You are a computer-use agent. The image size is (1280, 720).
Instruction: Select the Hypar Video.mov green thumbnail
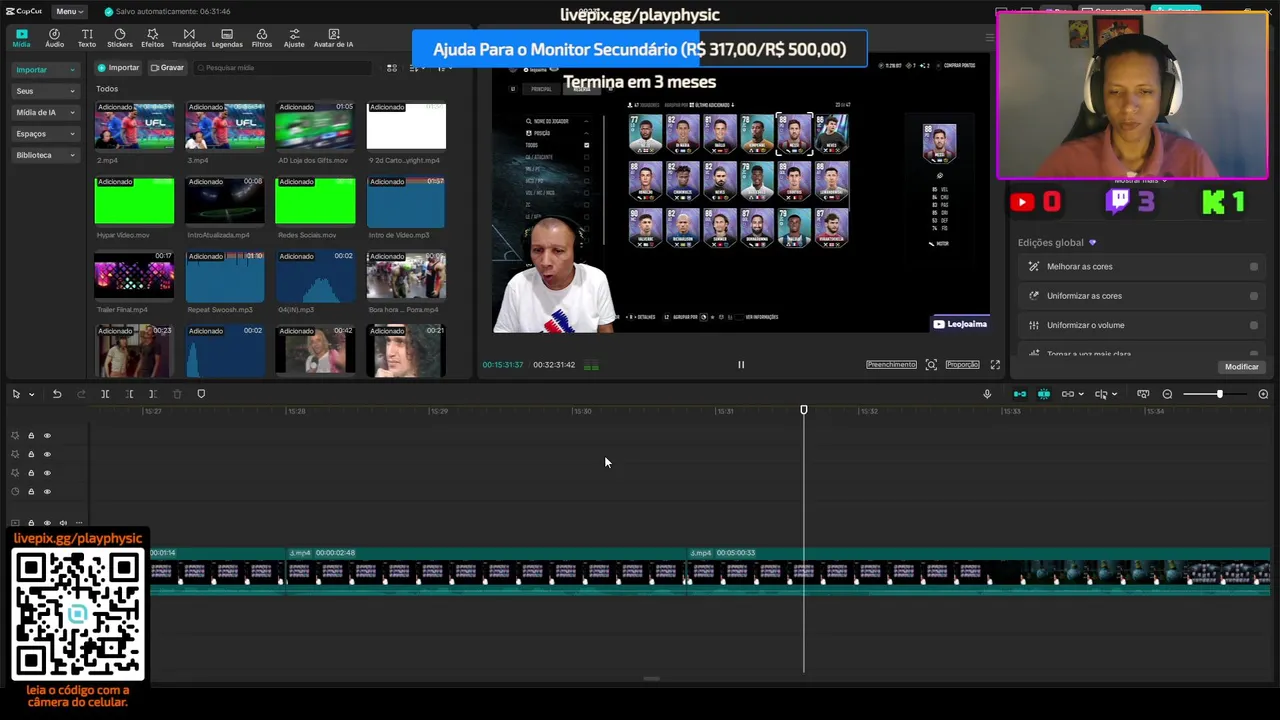tap(134, 201)
